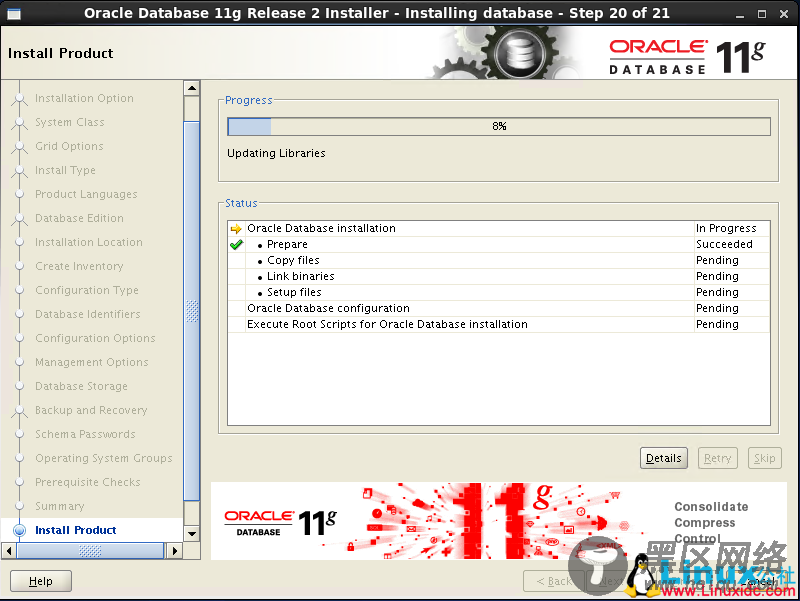Select the Summary step

(x=60, y=506)
